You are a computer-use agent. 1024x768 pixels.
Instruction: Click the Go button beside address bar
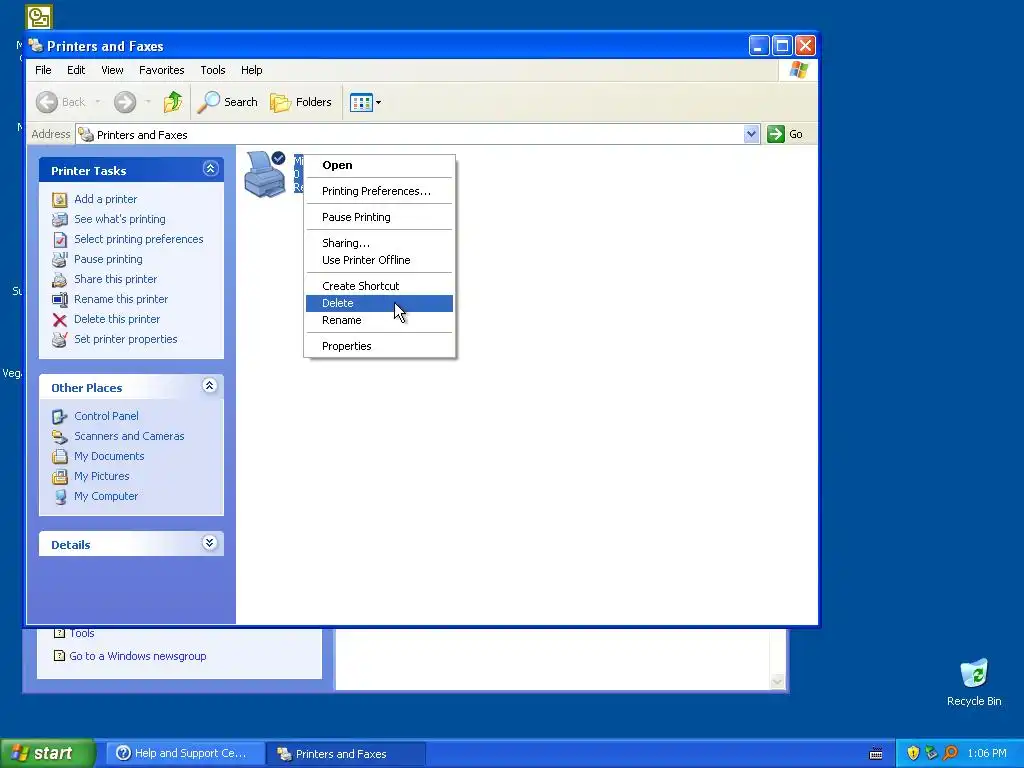click(x=786, y=134)
